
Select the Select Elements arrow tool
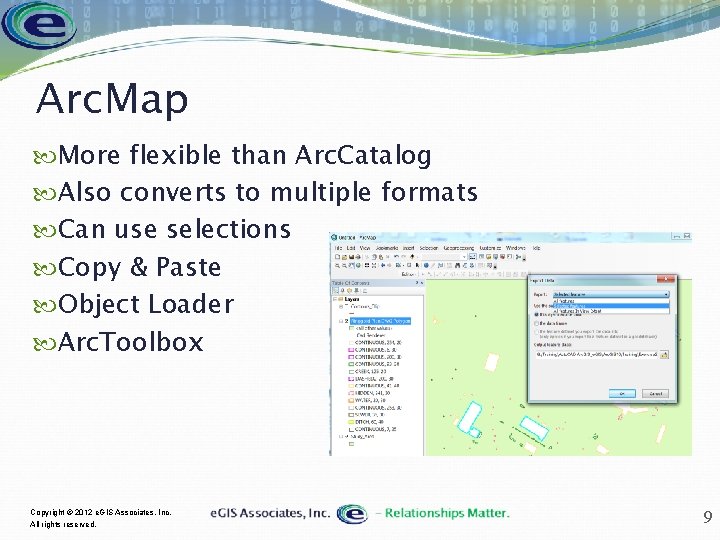[x=417, y=265]
